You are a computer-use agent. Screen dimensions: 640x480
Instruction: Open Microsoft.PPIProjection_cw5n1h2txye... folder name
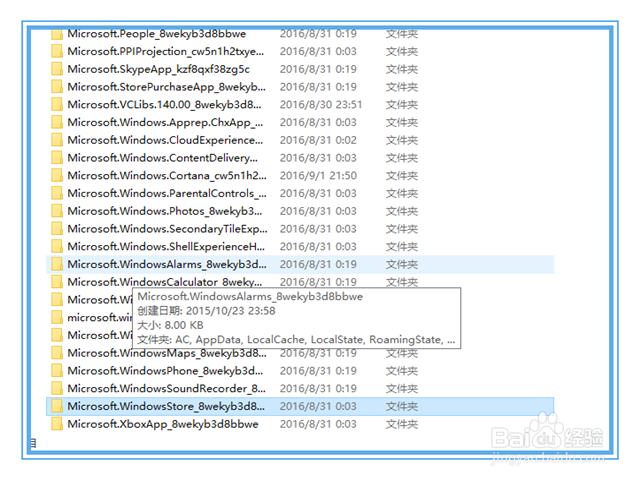click(166, 51)
